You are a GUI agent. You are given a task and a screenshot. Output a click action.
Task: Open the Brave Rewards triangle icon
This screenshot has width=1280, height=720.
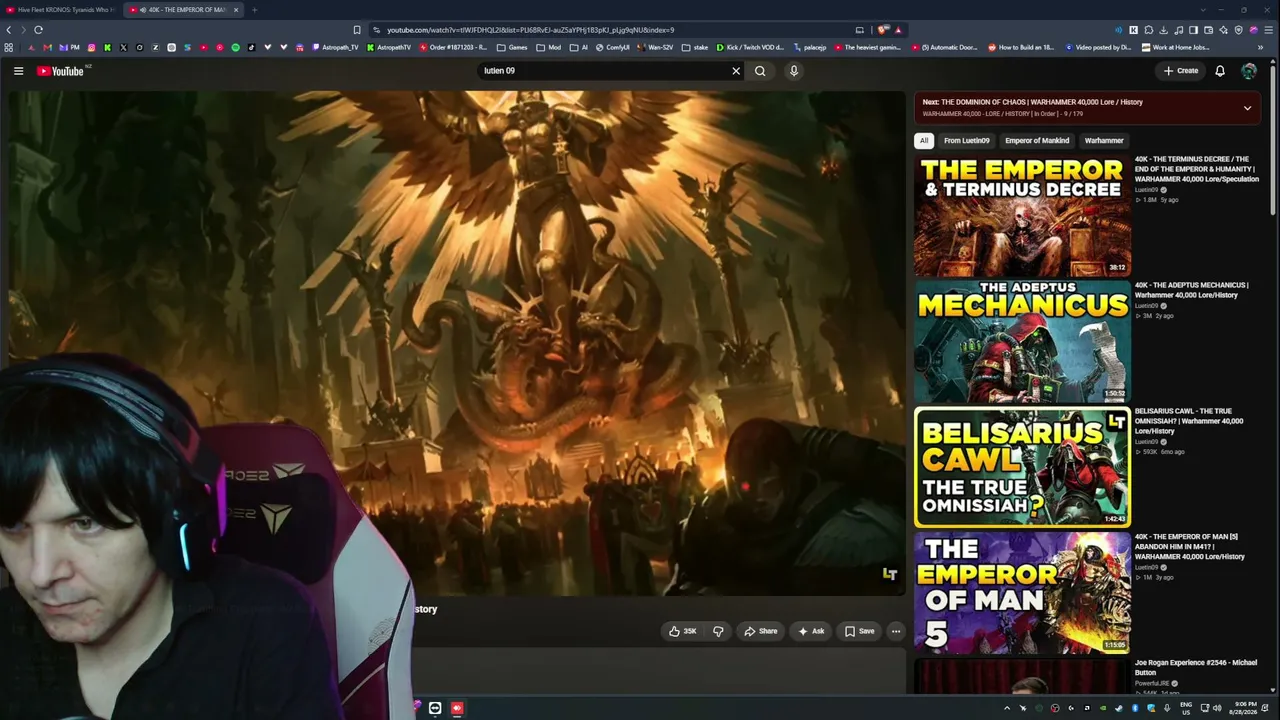click(x=898, y=30)
